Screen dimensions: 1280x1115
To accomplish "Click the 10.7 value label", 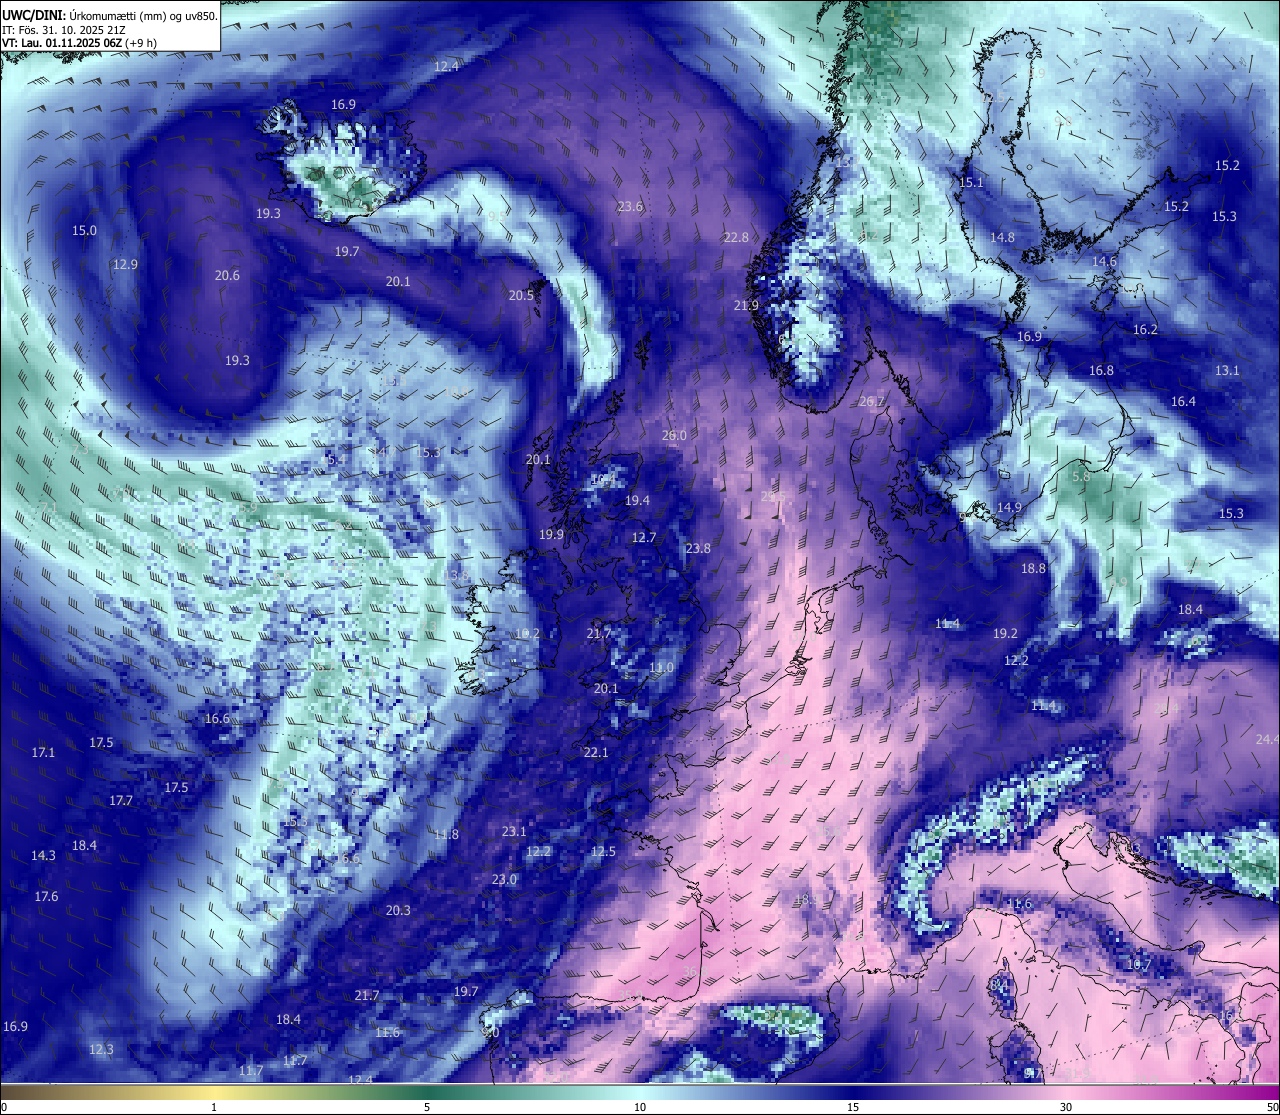I will click(x=1139, y=965).
